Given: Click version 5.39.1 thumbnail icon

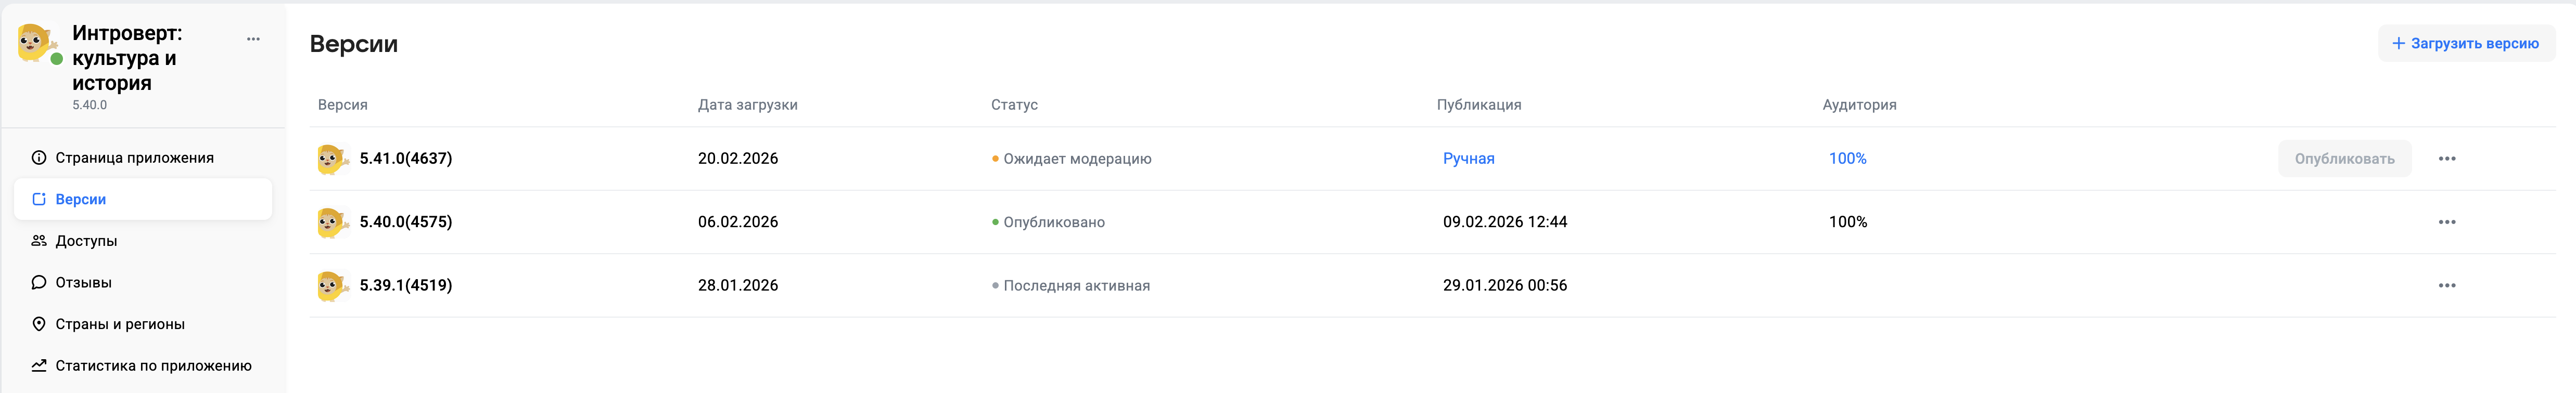Looking at the screenshot, I should (x=331, y=286).
